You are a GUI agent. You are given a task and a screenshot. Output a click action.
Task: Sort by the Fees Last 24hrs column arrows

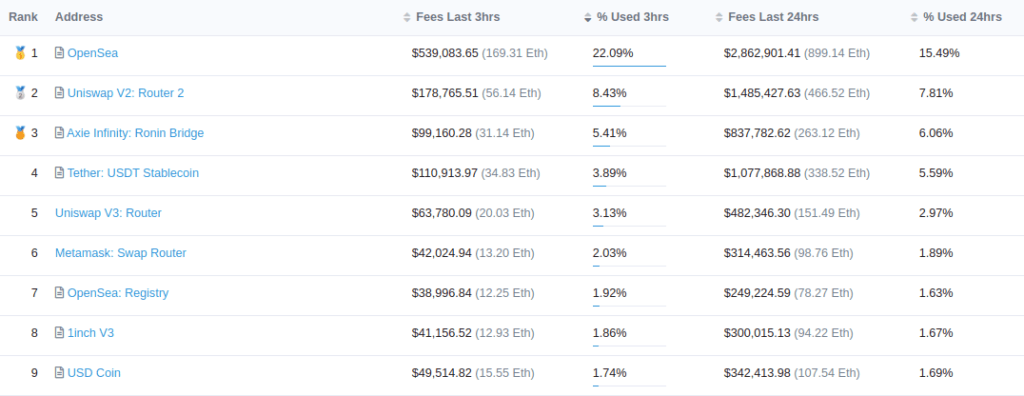coord(719,18)
